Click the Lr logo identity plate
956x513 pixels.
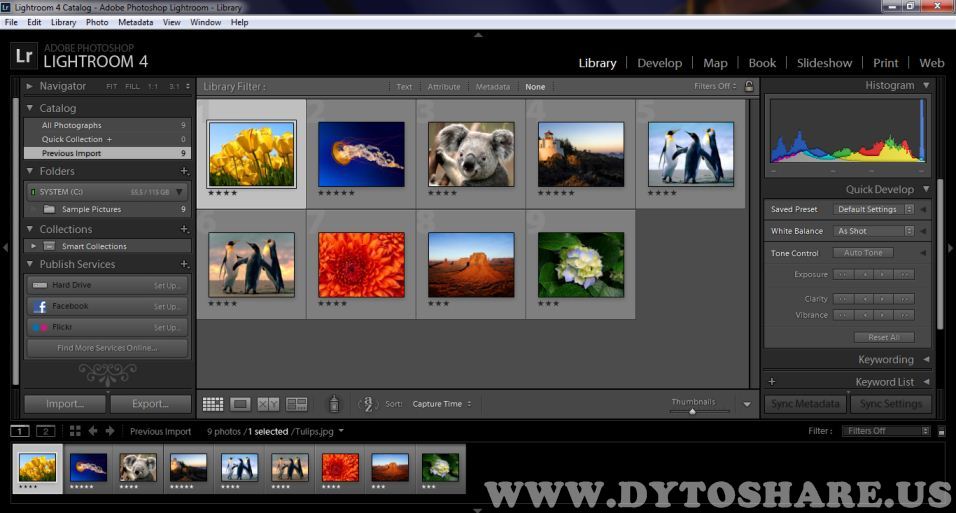pos(24,56)
